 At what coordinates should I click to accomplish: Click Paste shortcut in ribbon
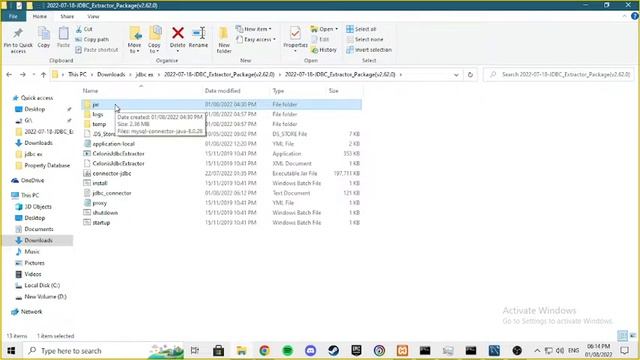97,50
